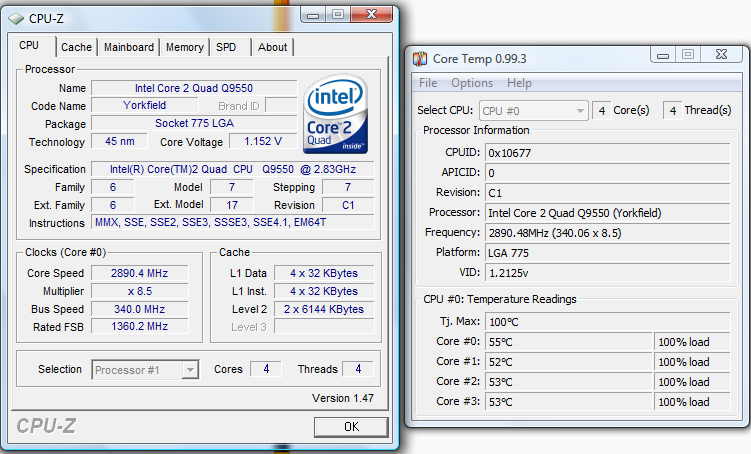Click the Technology value 45 nm
Viewport: 751px width, 454px height.
point(120,141)
